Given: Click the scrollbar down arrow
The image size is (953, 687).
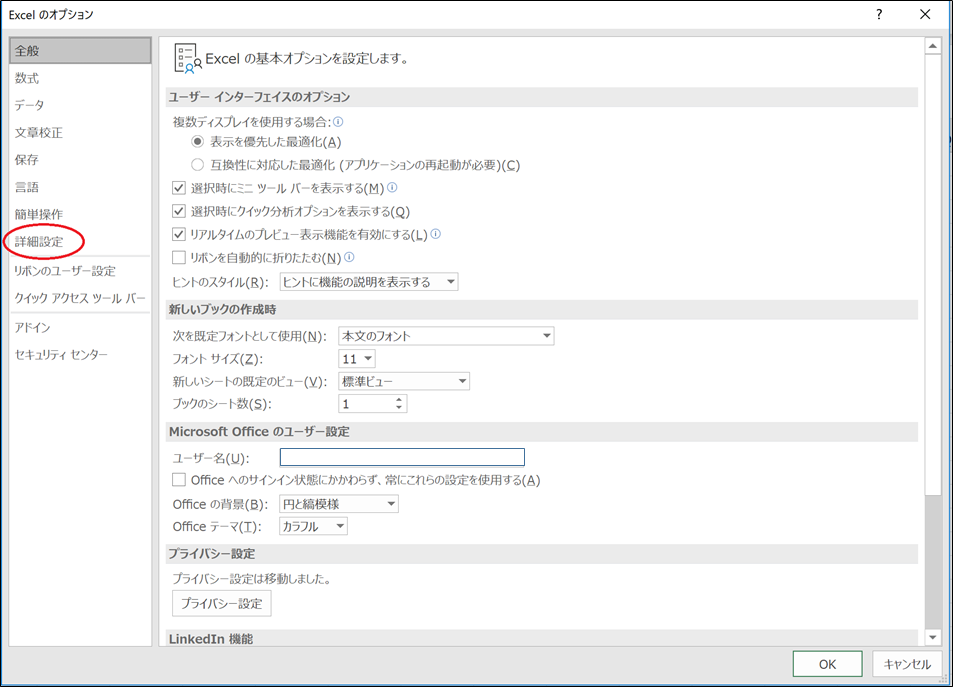Looking at the screenshot, I should click(933, 637).
